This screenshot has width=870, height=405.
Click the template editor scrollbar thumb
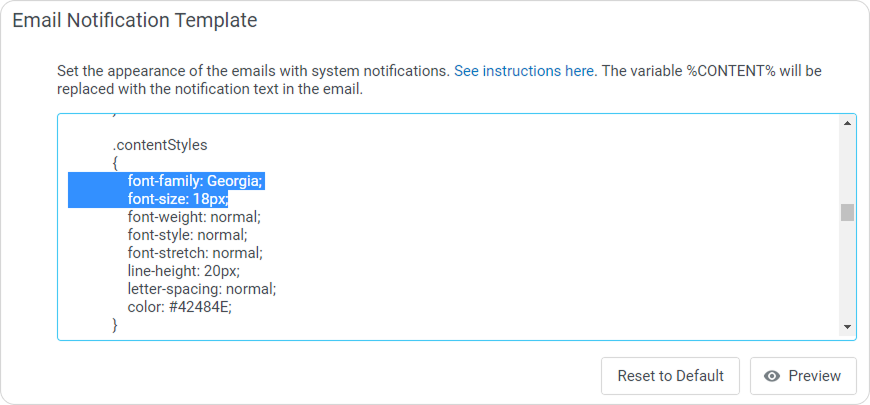tap(847, 212)
